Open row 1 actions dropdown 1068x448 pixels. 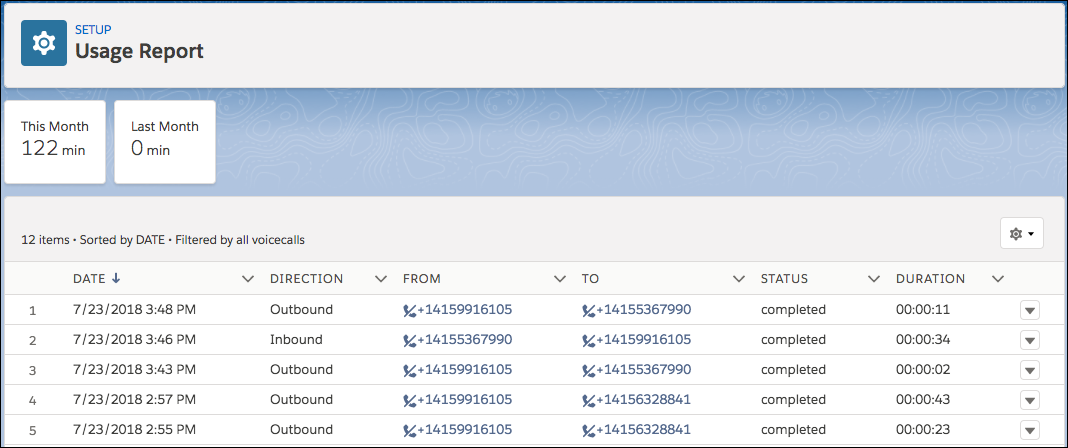pos(1030,310)
